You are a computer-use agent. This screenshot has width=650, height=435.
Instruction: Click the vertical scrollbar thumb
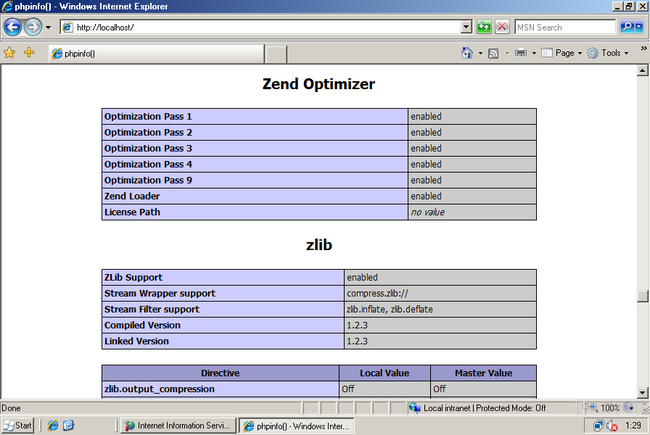click(642, 296)
